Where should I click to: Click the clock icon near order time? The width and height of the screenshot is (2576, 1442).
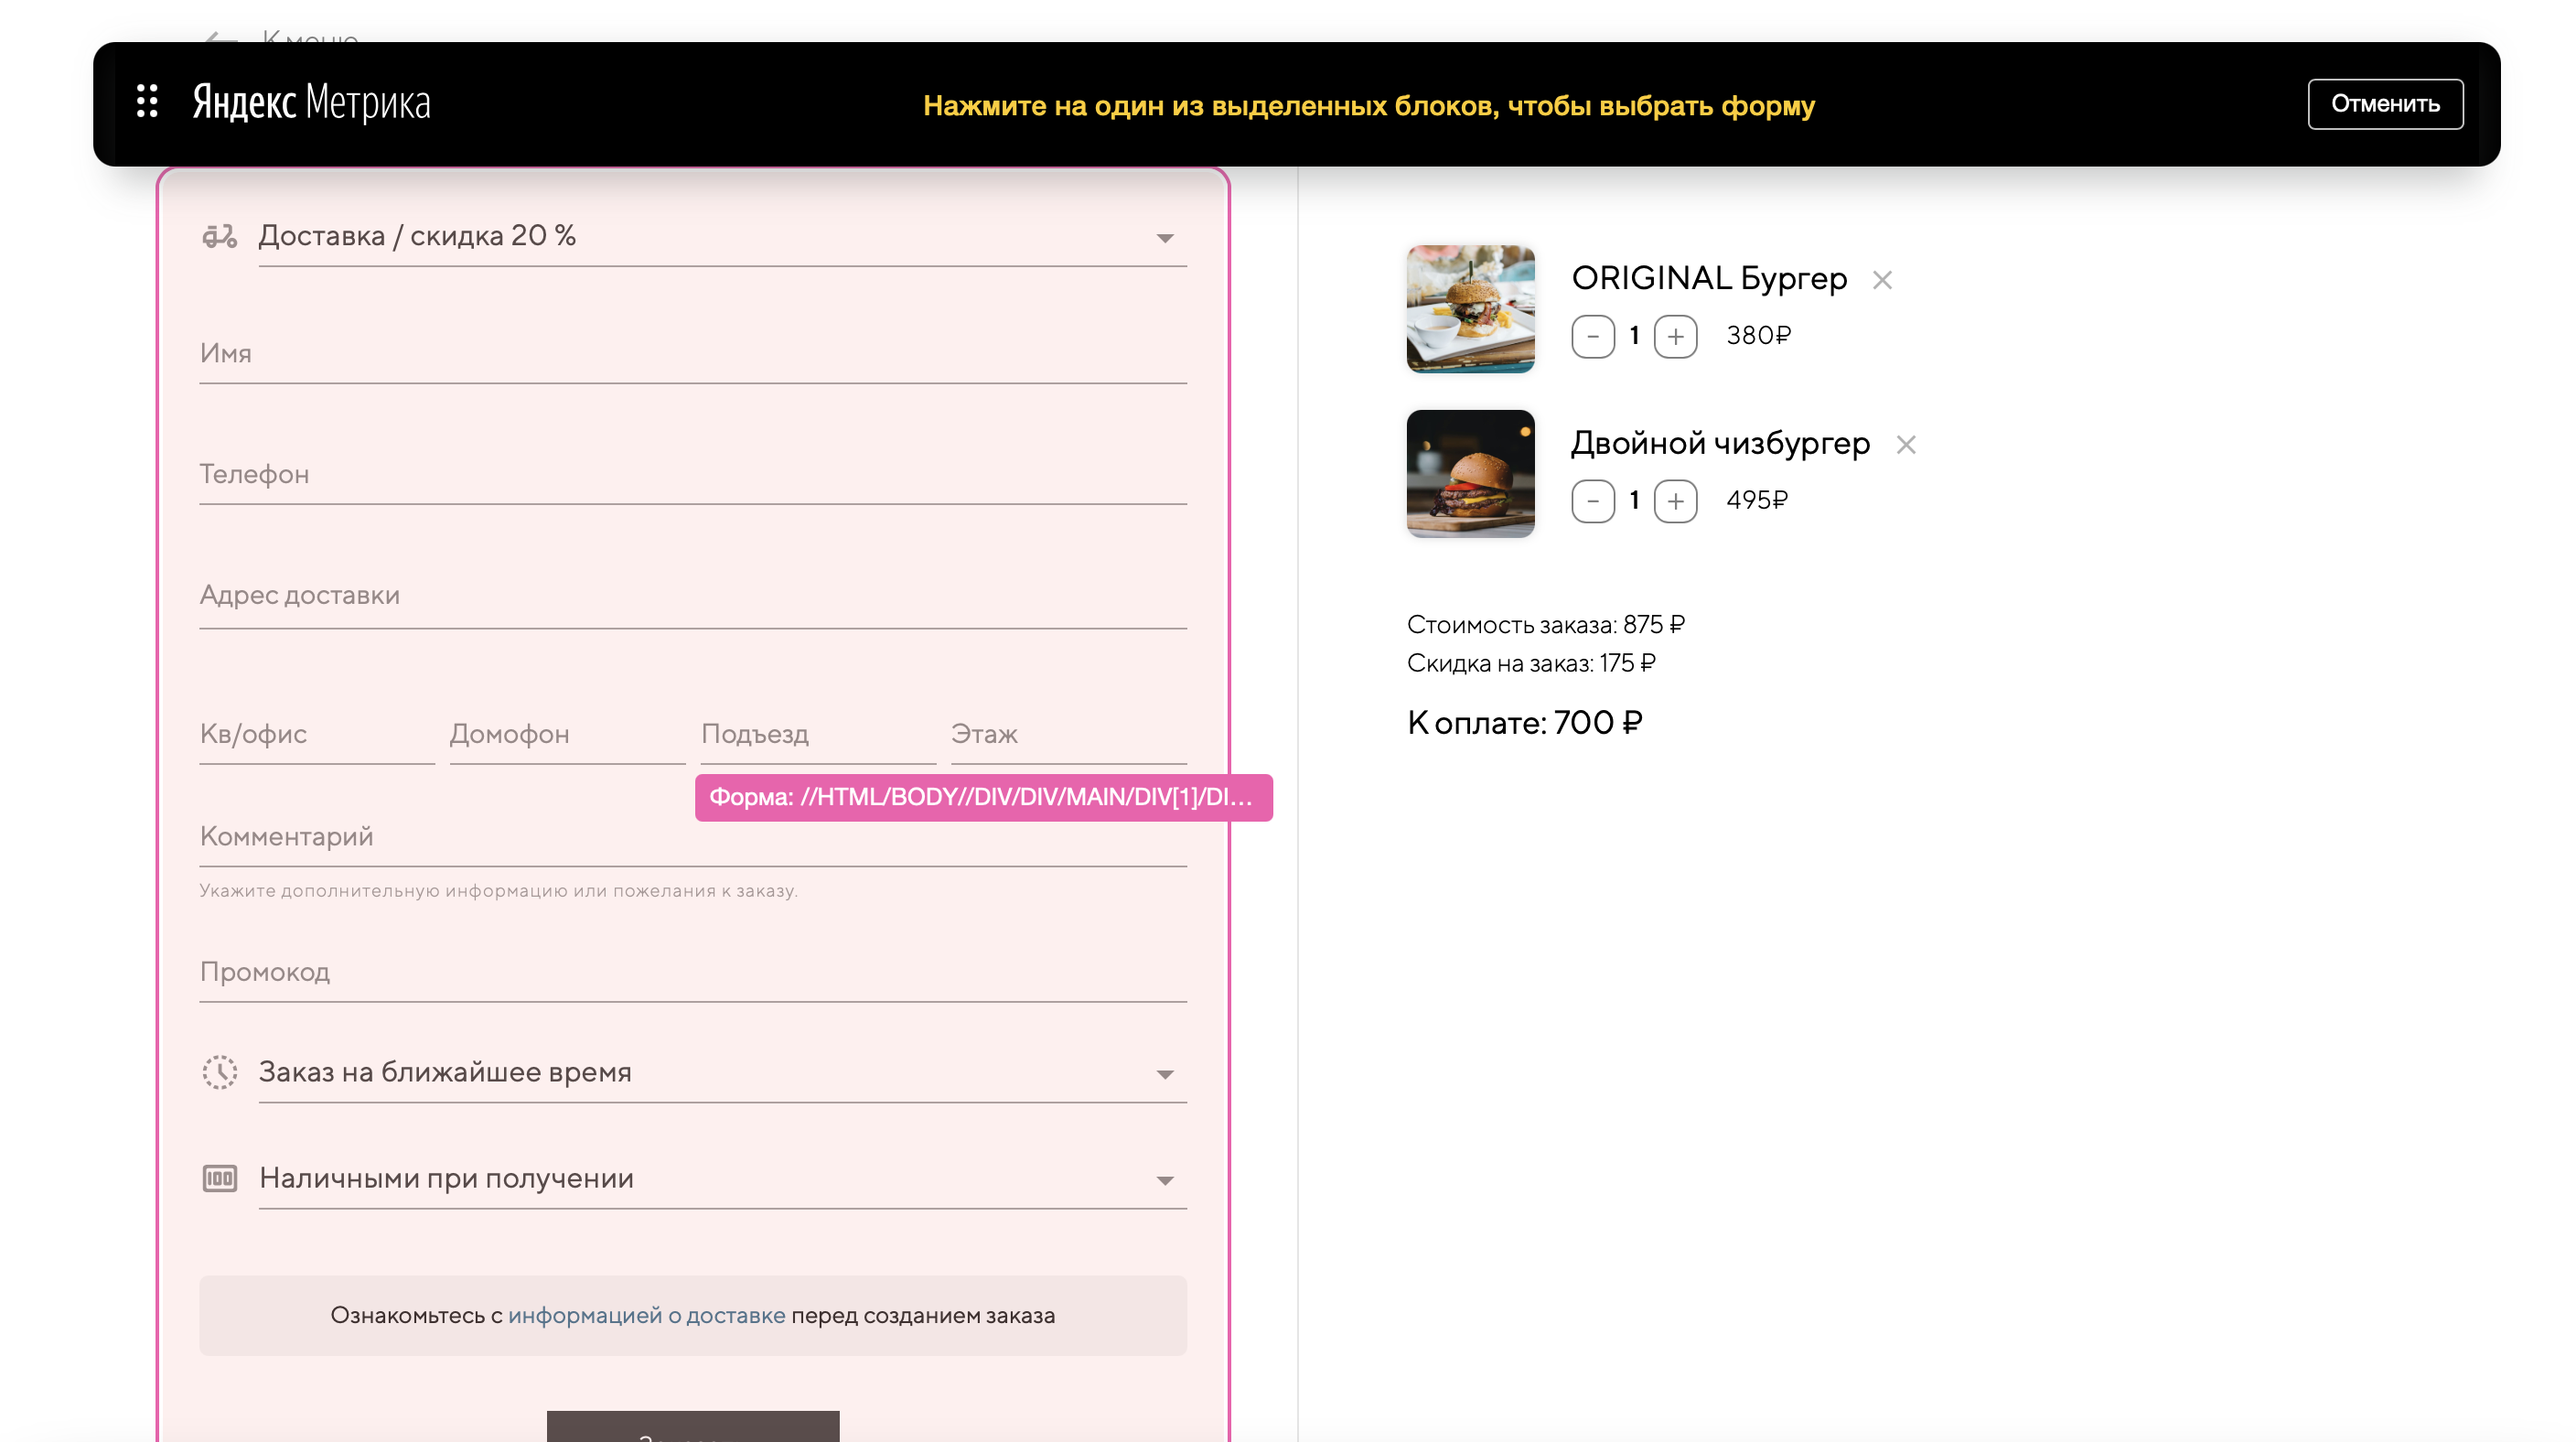point(219,1072)
